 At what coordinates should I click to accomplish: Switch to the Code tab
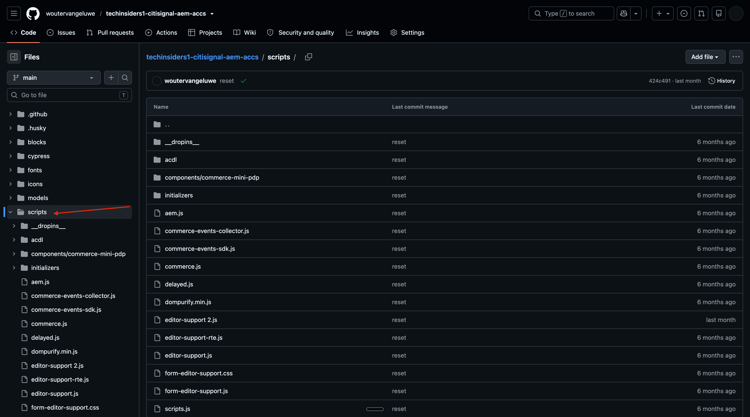coord(23,33)
